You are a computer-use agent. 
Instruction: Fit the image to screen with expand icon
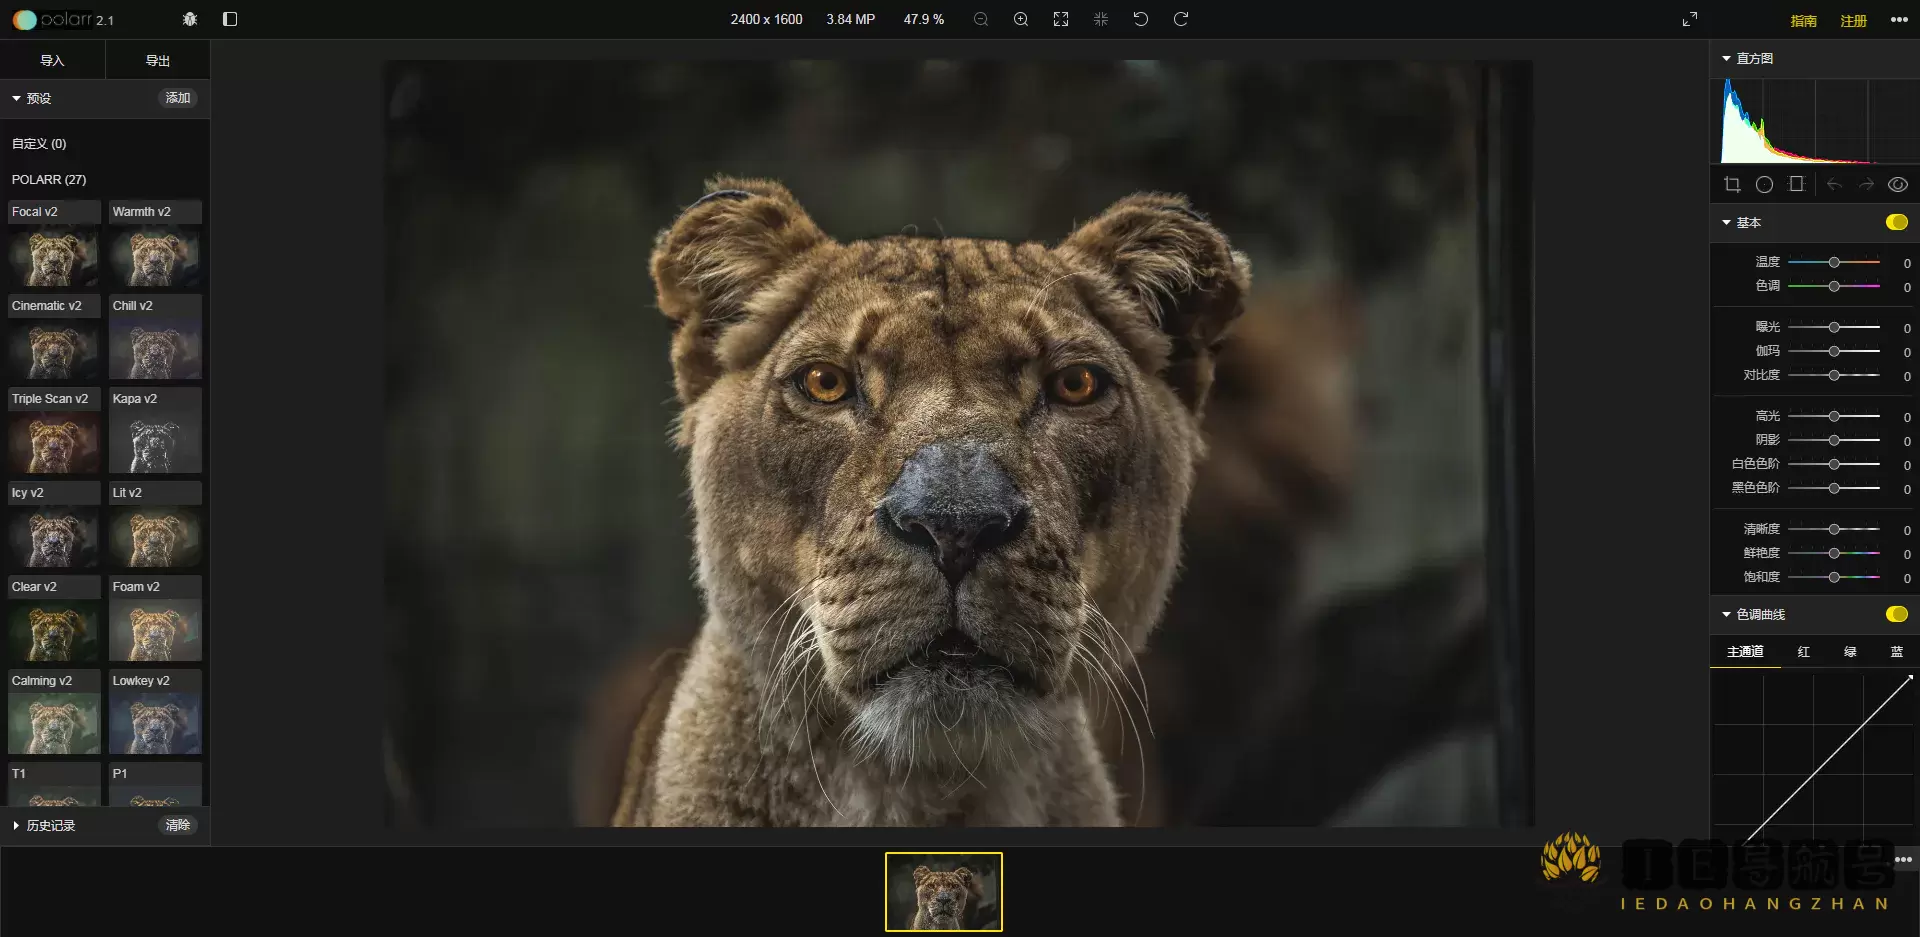click(x=1061, y=19)
